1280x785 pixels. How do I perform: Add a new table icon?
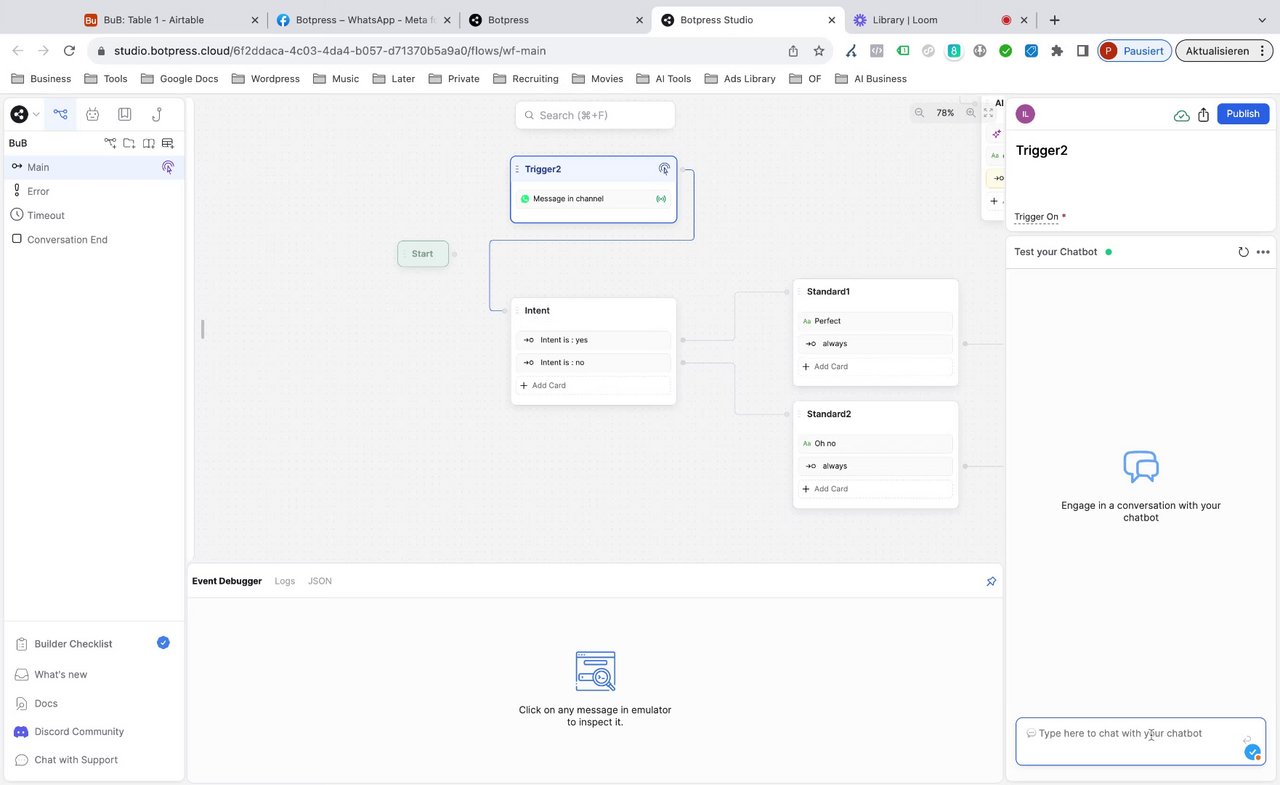pos(167,143)
